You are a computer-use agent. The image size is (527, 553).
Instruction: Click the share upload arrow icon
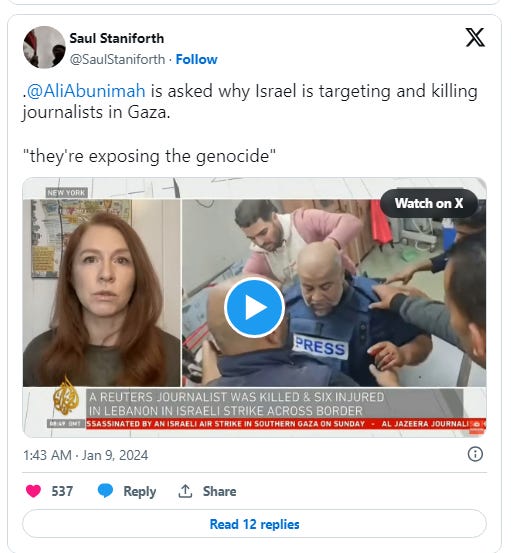click(185, 491)
